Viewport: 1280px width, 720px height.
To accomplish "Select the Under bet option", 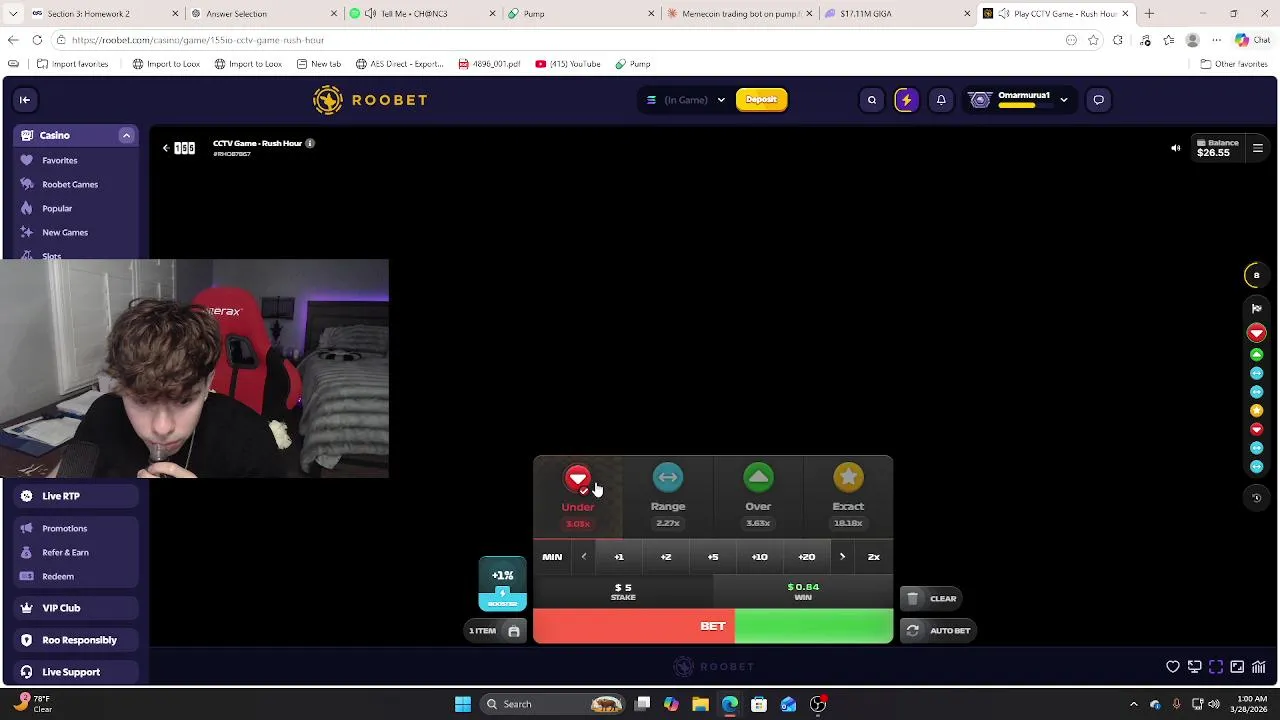I will [x=578, y=496].
